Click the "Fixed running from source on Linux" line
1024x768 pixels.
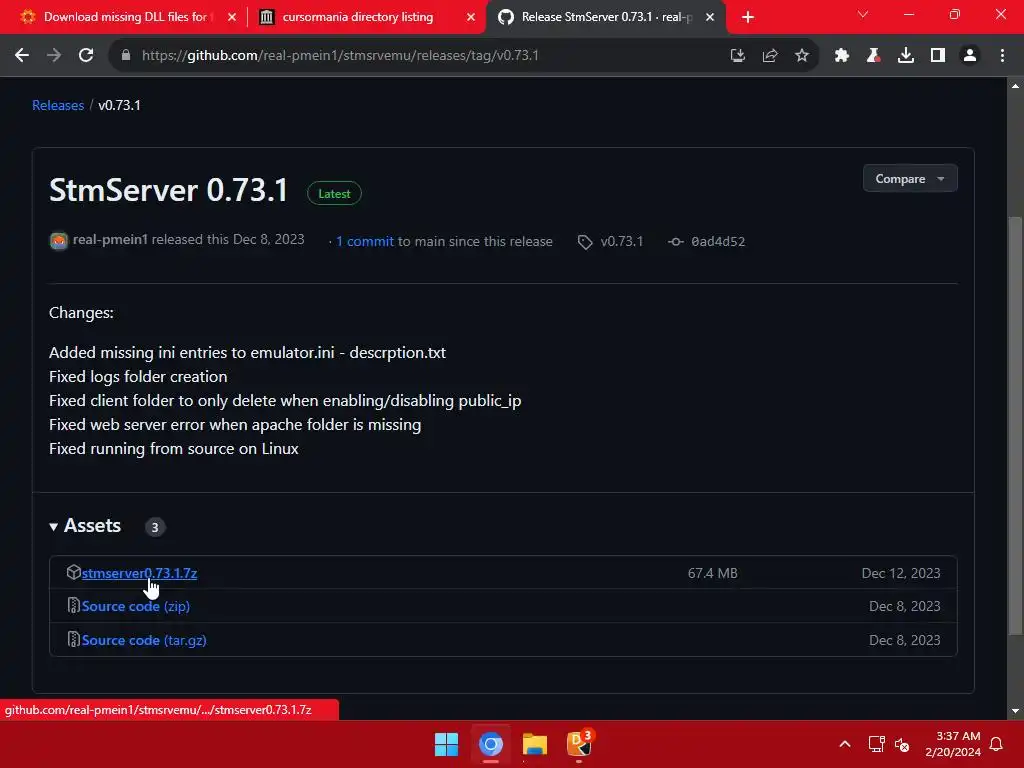tap(174, 449)
